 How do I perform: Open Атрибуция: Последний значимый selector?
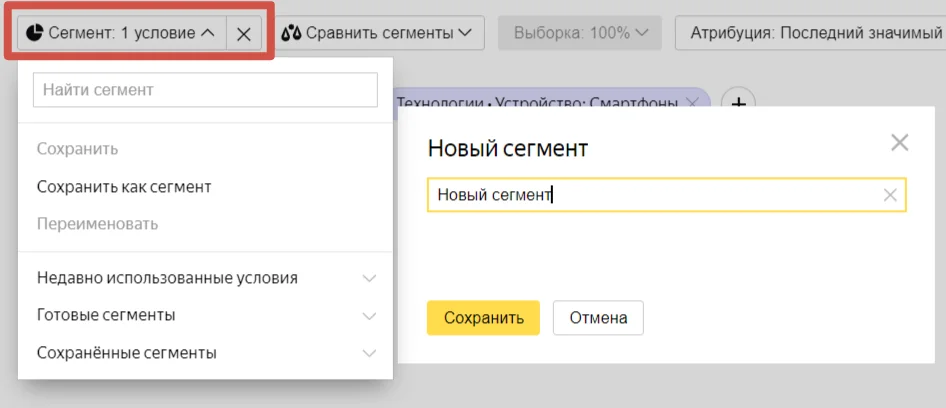810,33
